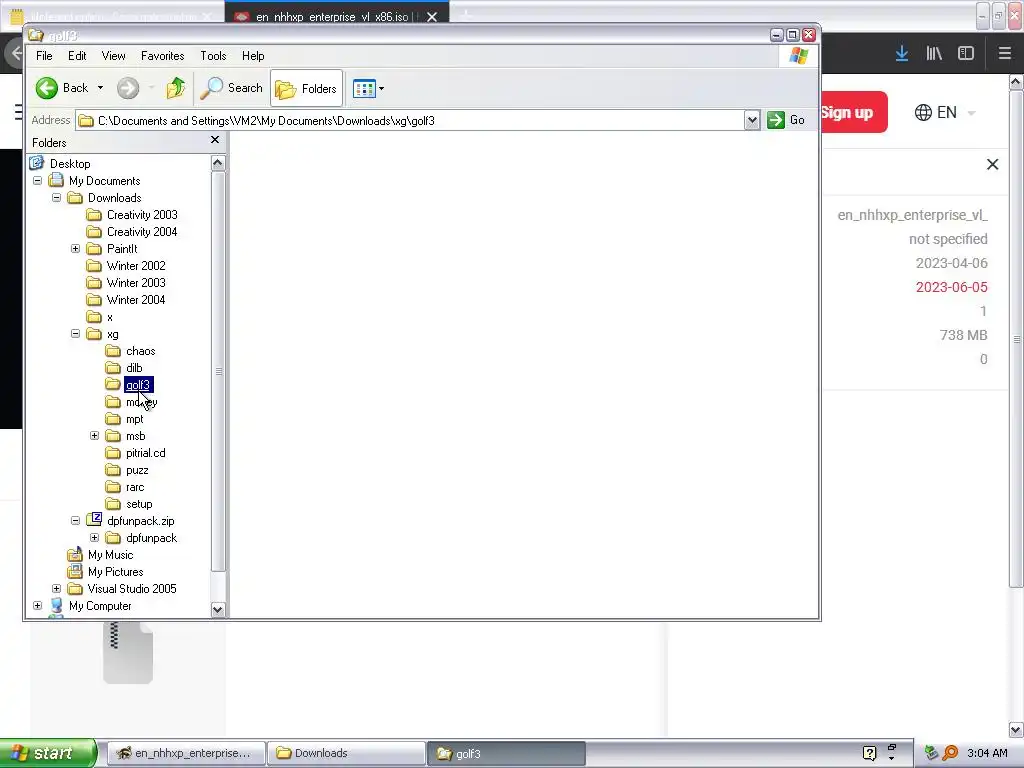The image size is (1024, 768).
Task: Collapse the xg folder node
Action: coord(76,334)
